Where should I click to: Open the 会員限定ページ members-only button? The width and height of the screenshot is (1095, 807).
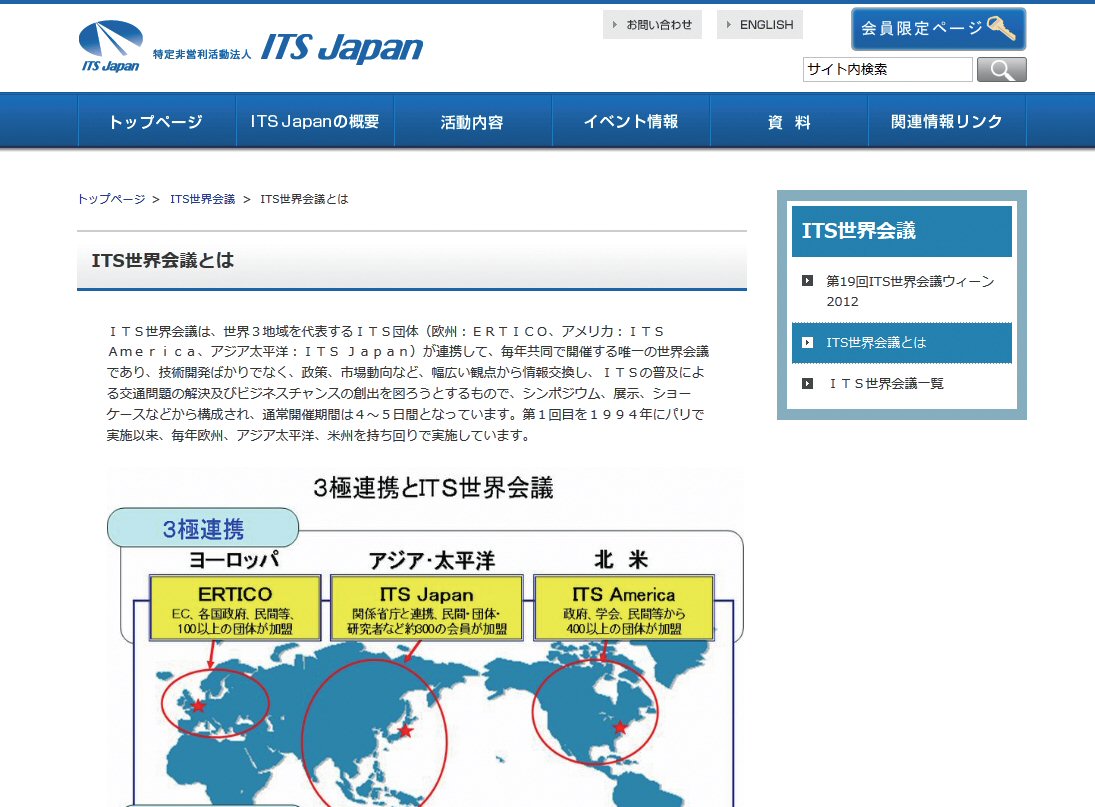point(939,29)
